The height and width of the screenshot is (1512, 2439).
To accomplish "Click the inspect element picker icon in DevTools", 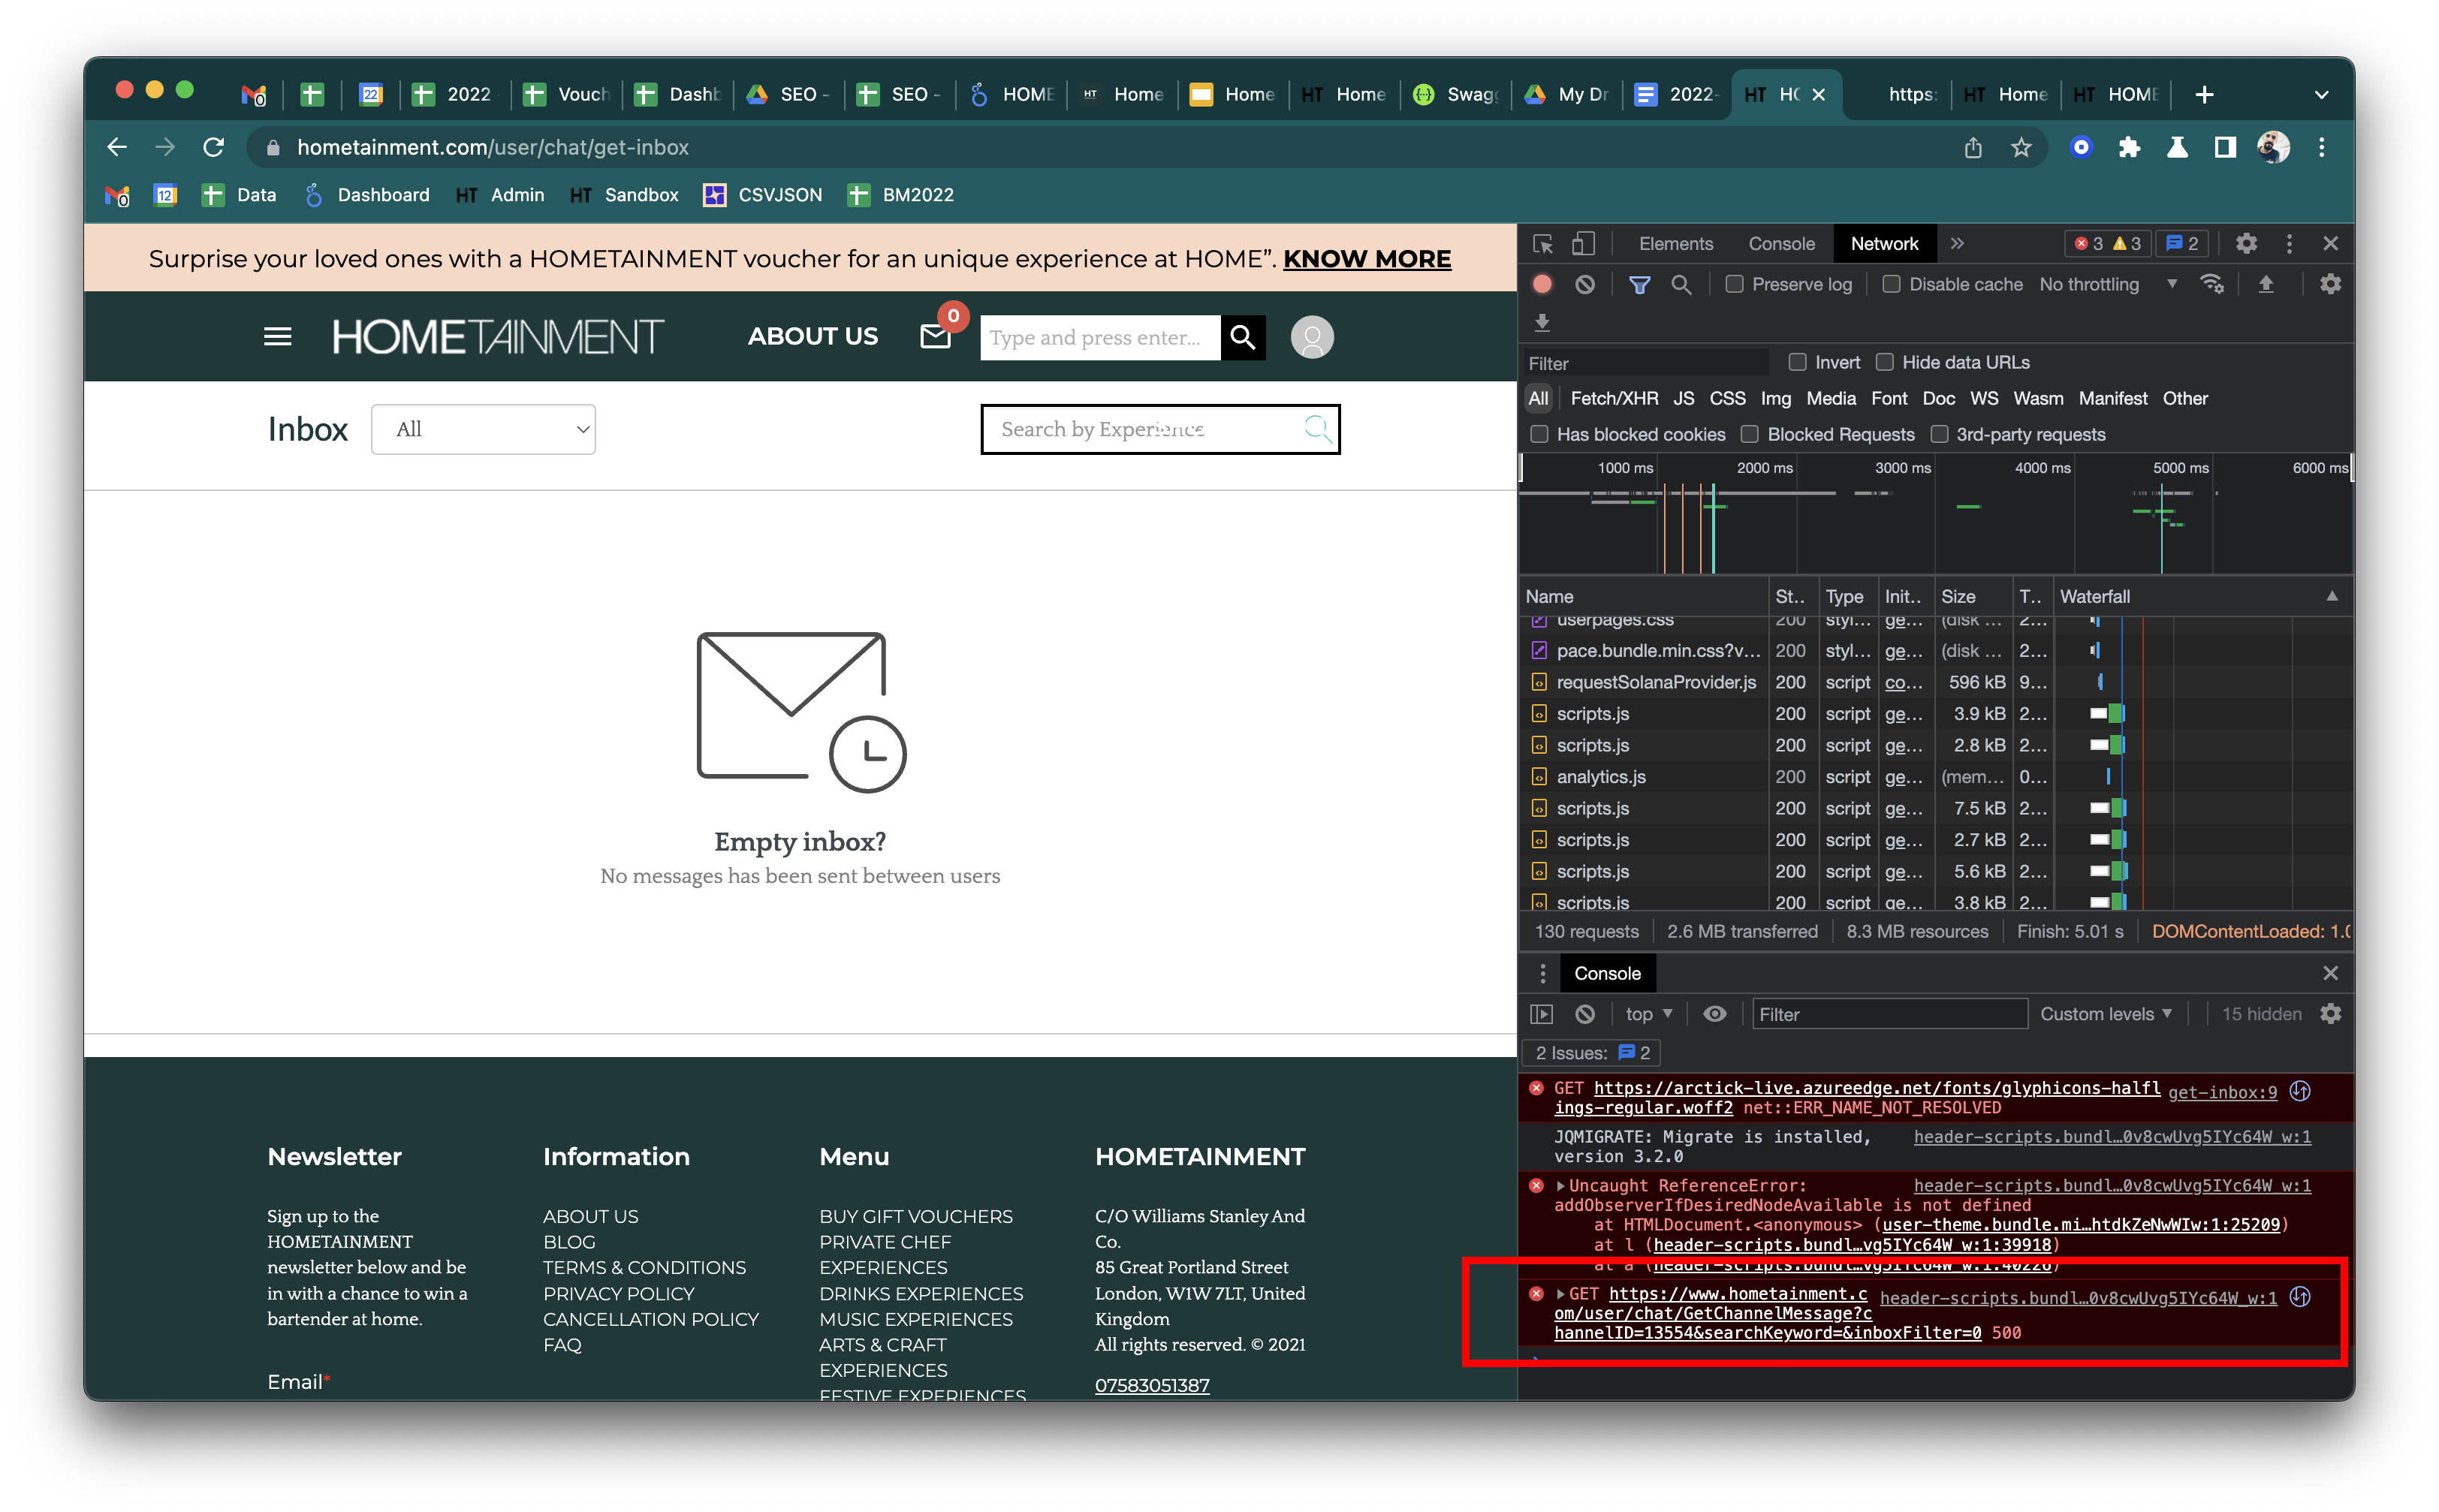I will point(1543,244).
